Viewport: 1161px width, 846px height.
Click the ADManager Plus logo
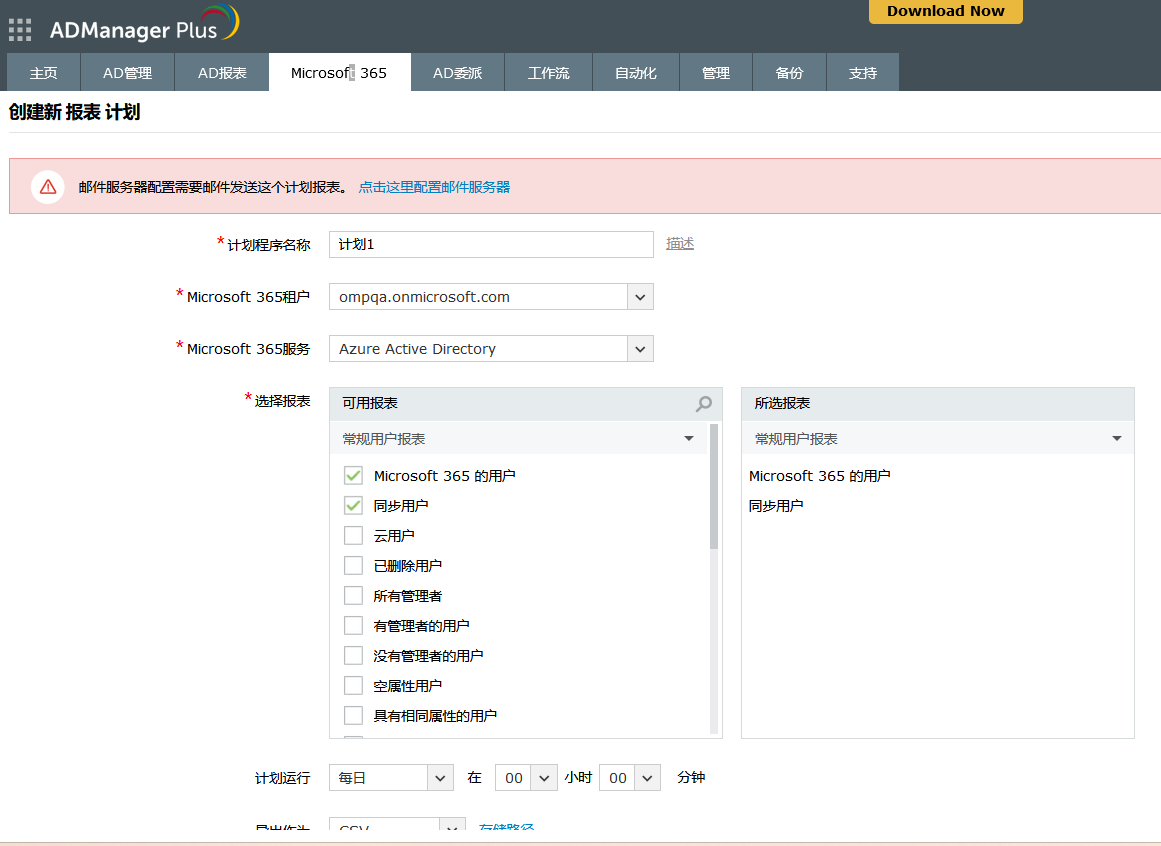pos(144,24)
